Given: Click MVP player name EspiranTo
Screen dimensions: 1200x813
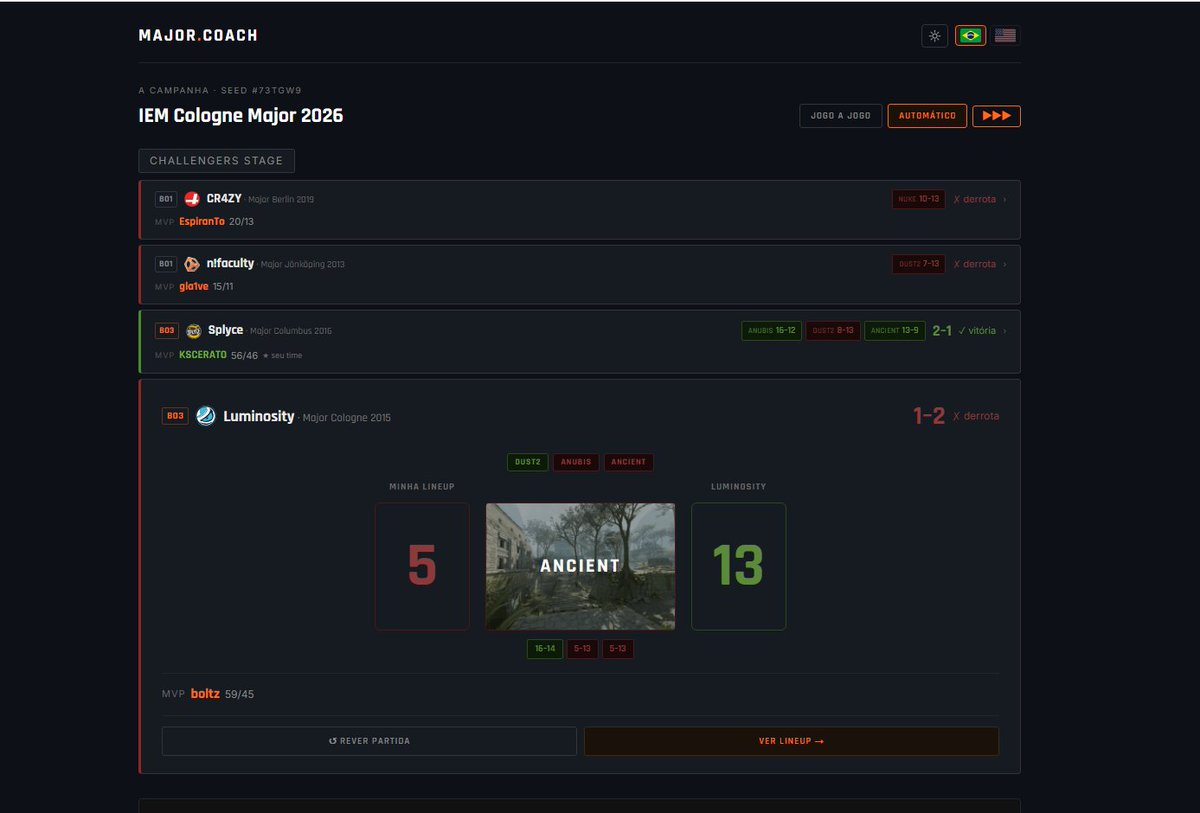Looking at the screenshot, I should (x=202, y=221).
